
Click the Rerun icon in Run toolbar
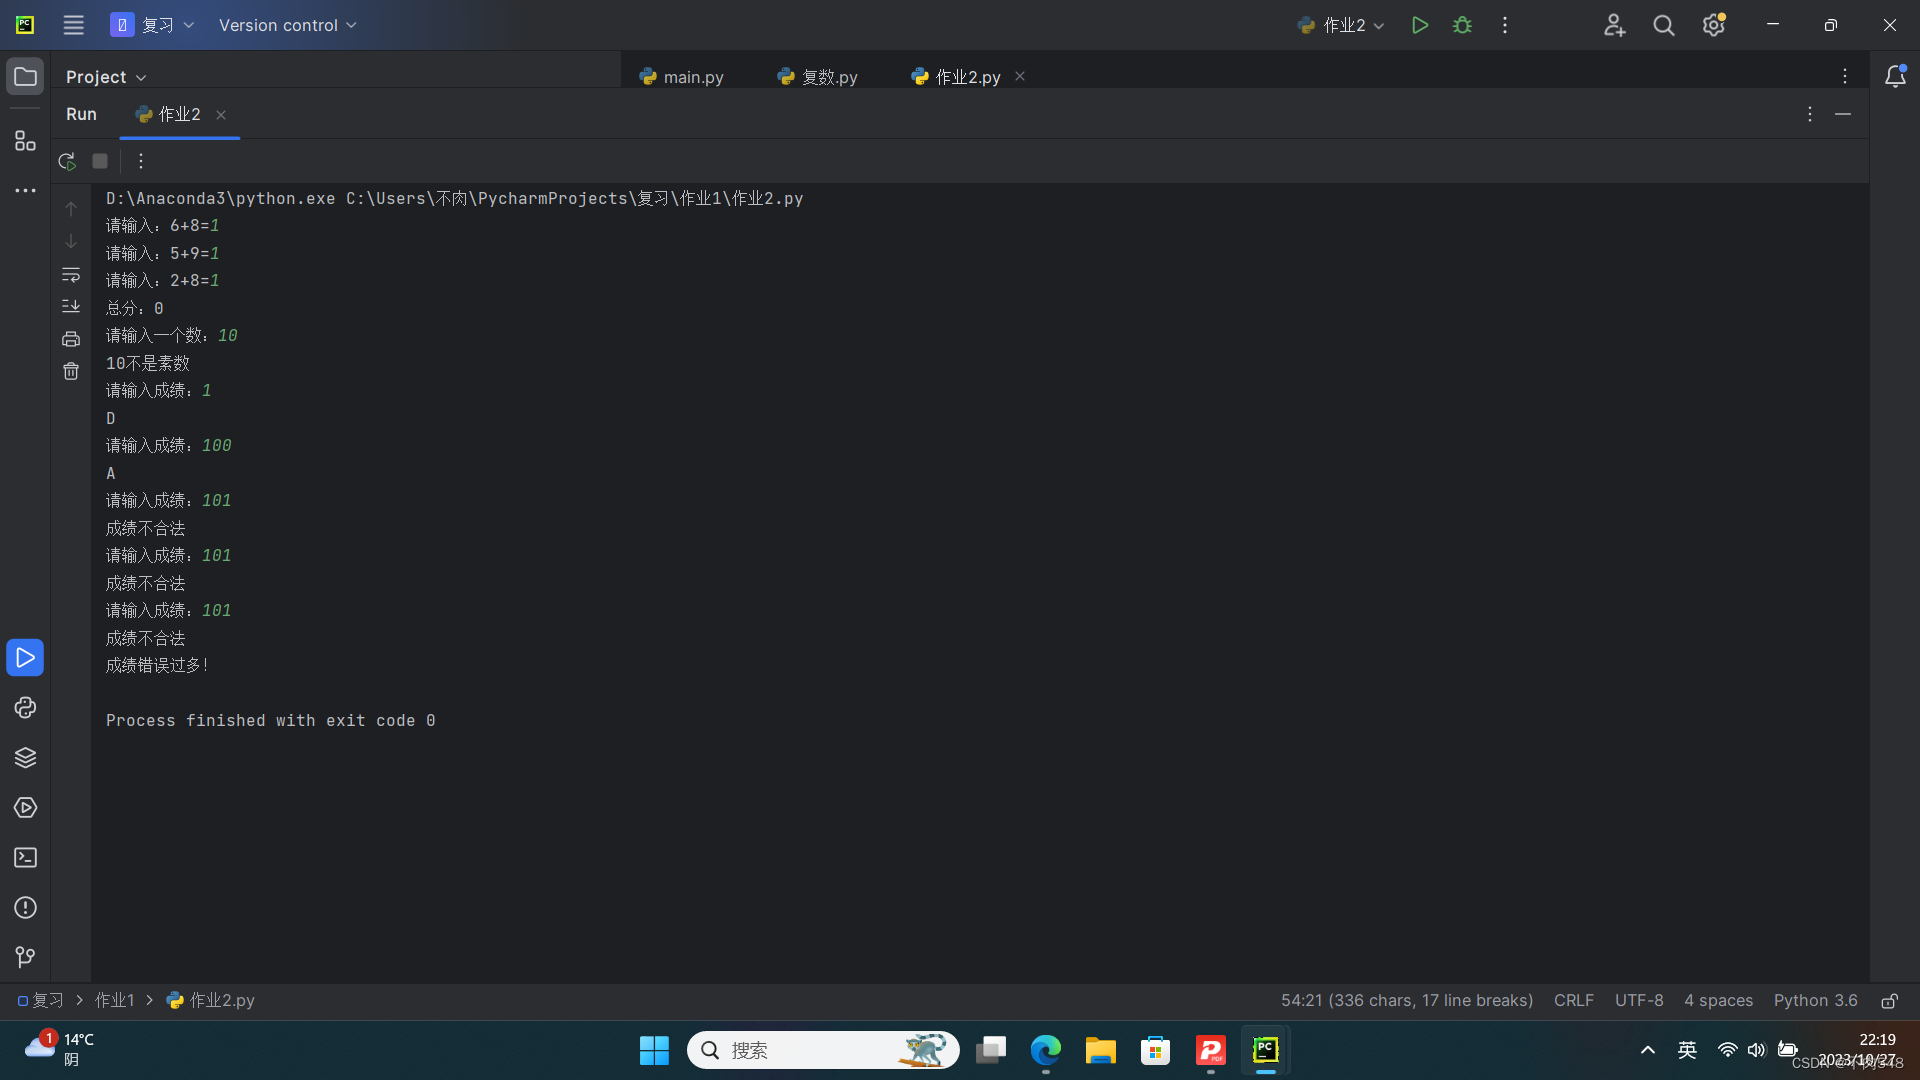pos(67,161)
